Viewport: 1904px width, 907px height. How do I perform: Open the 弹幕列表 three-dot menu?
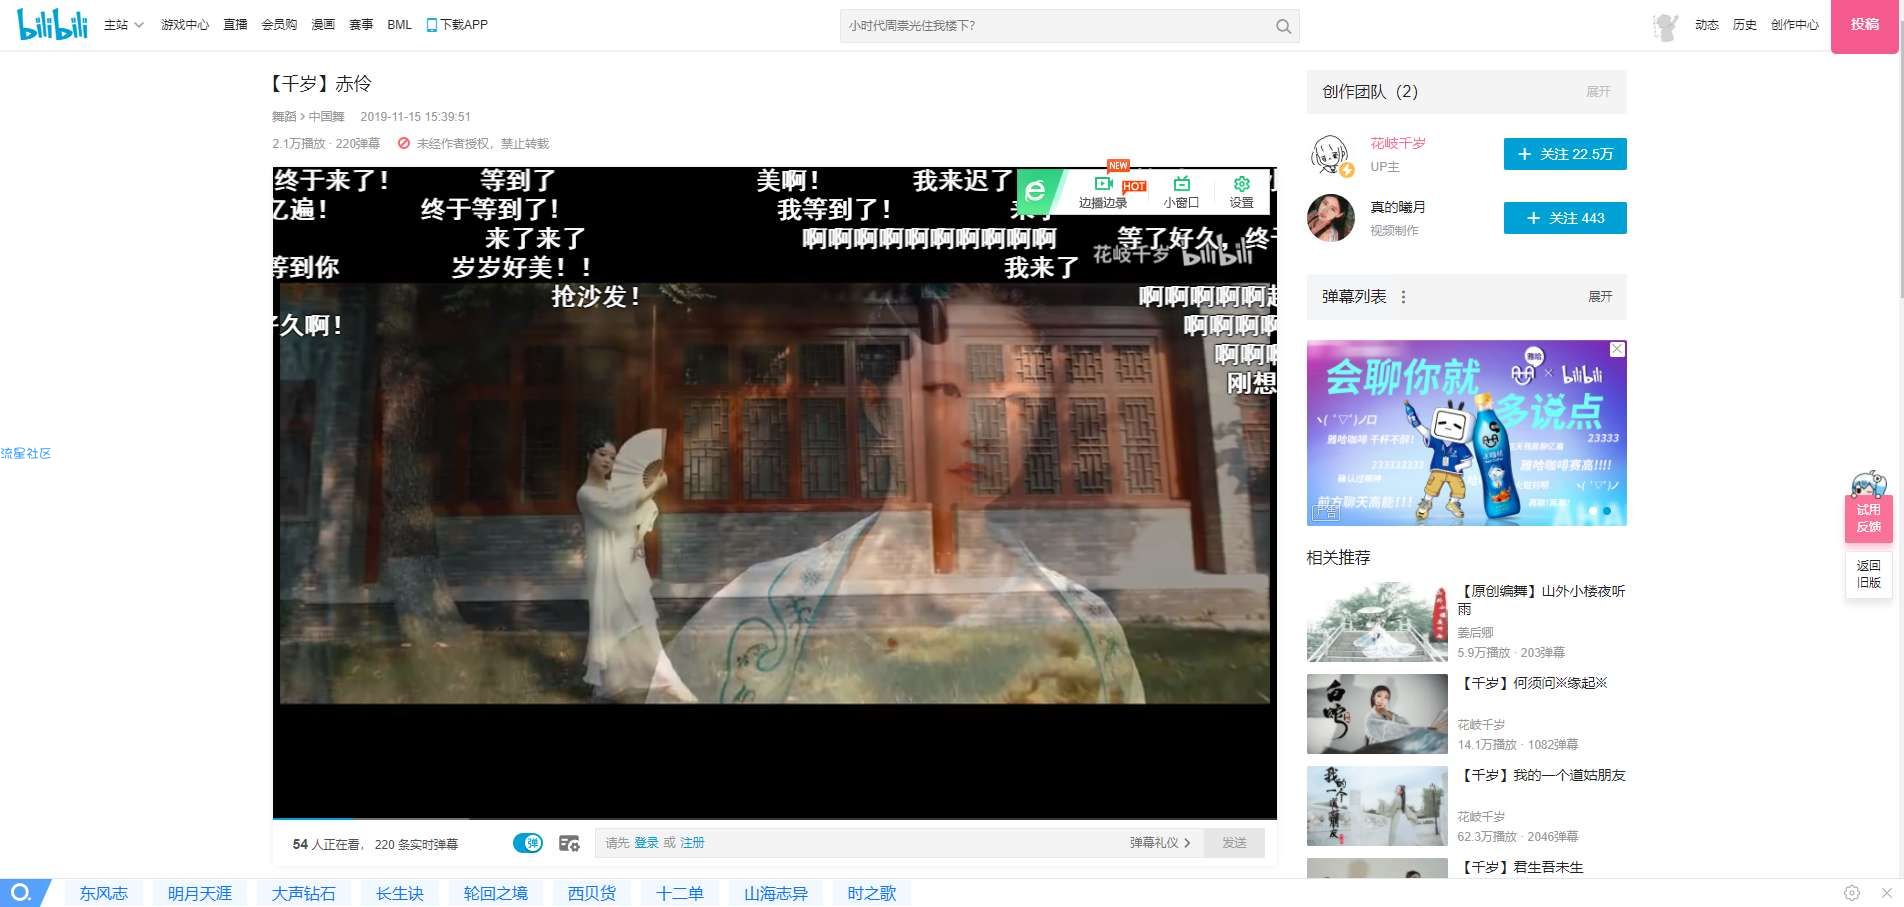coord(1403,297)
